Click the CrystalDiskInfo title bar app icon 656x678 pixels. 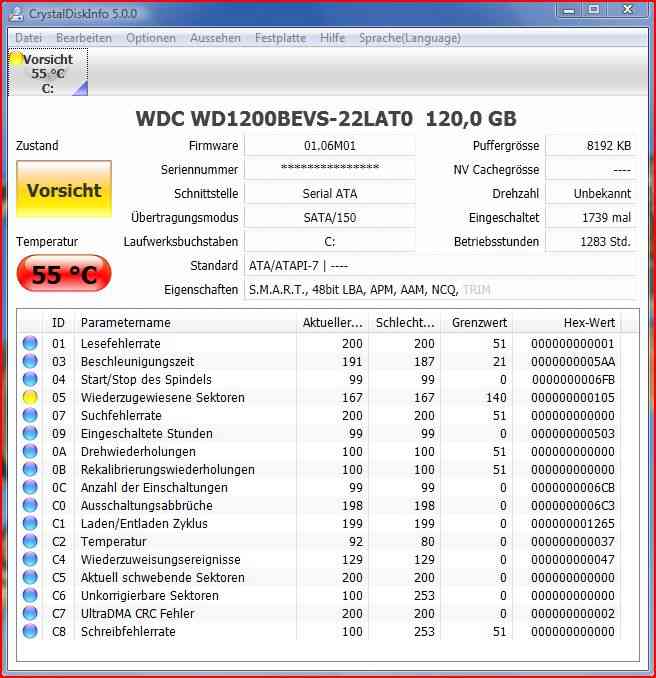(16, 14)
